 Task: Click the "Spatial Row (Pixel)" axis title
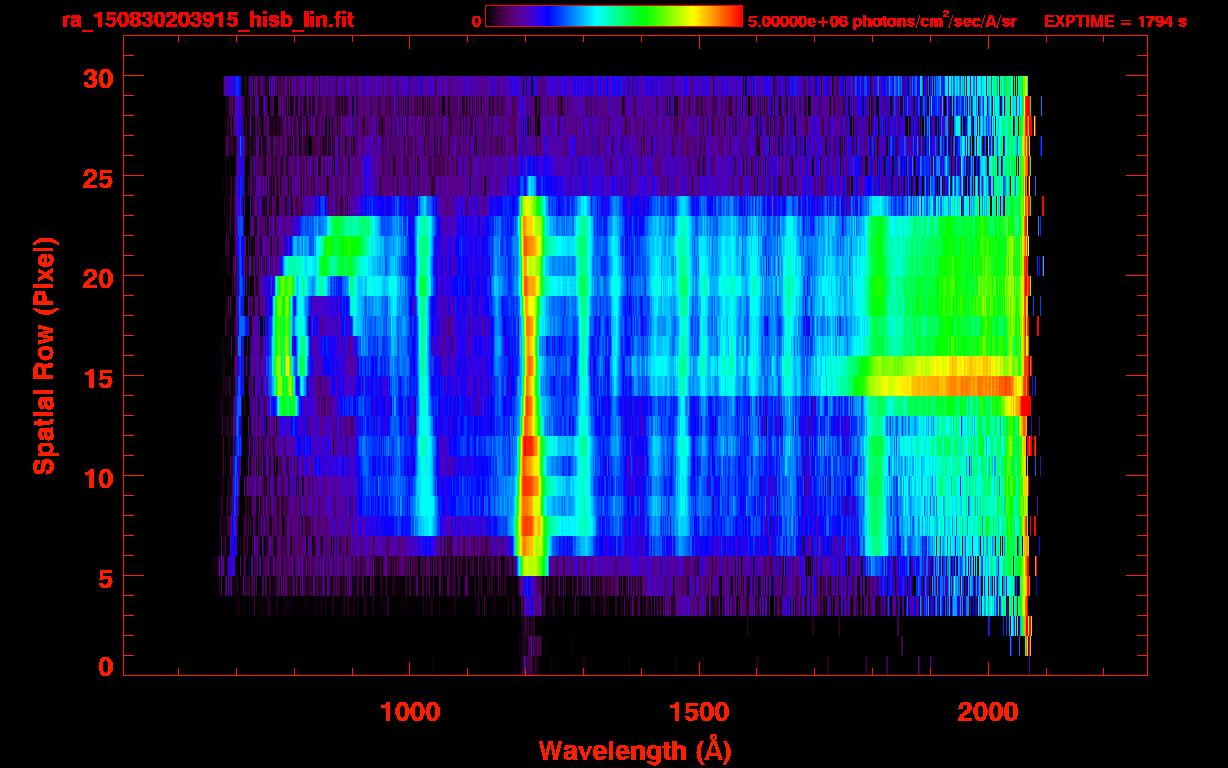click(44, 355)
